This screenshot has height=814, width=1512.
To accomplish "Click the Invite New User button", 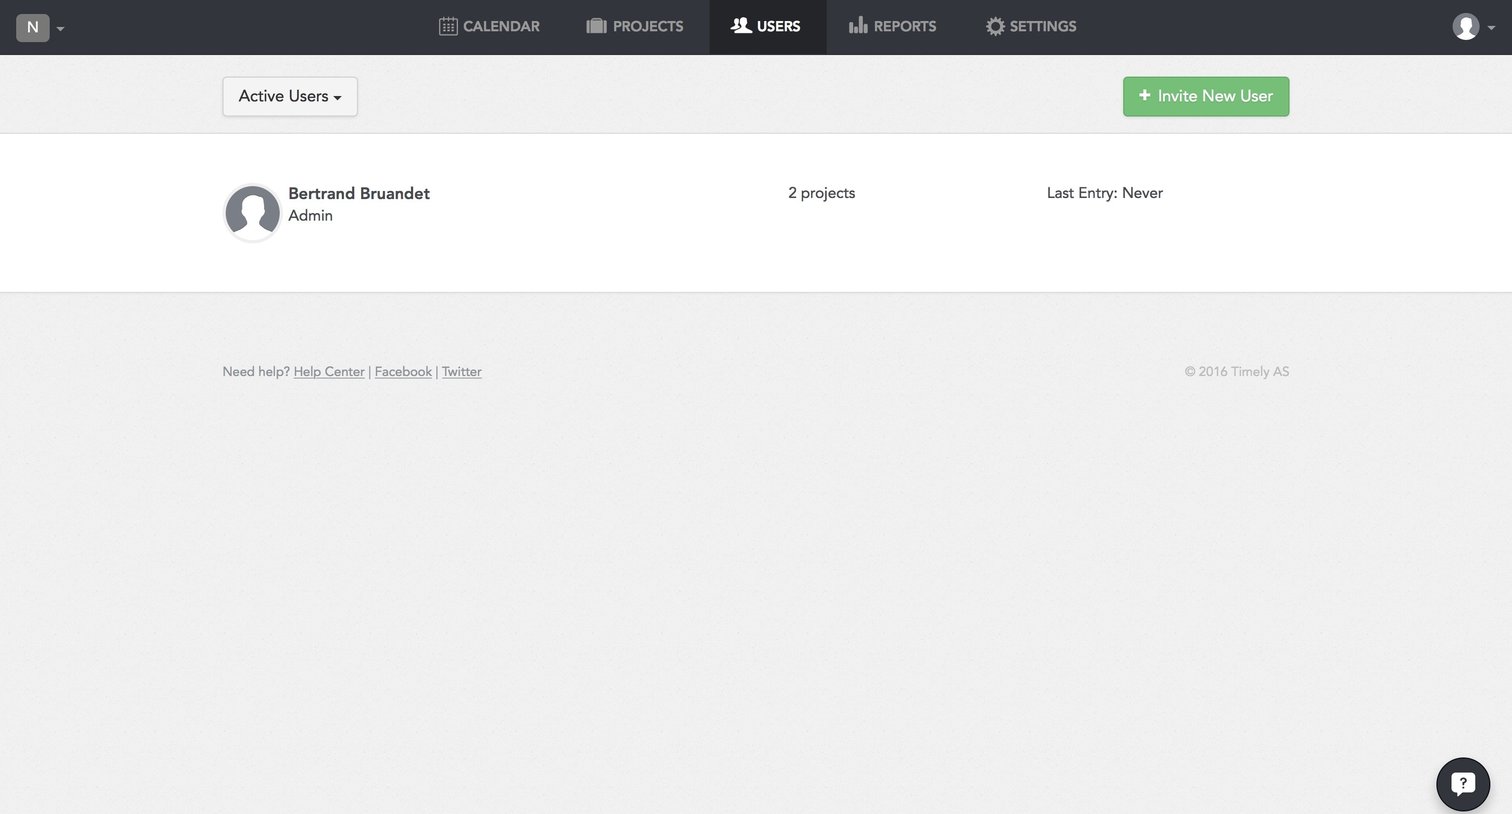I will pos(1206,96).
